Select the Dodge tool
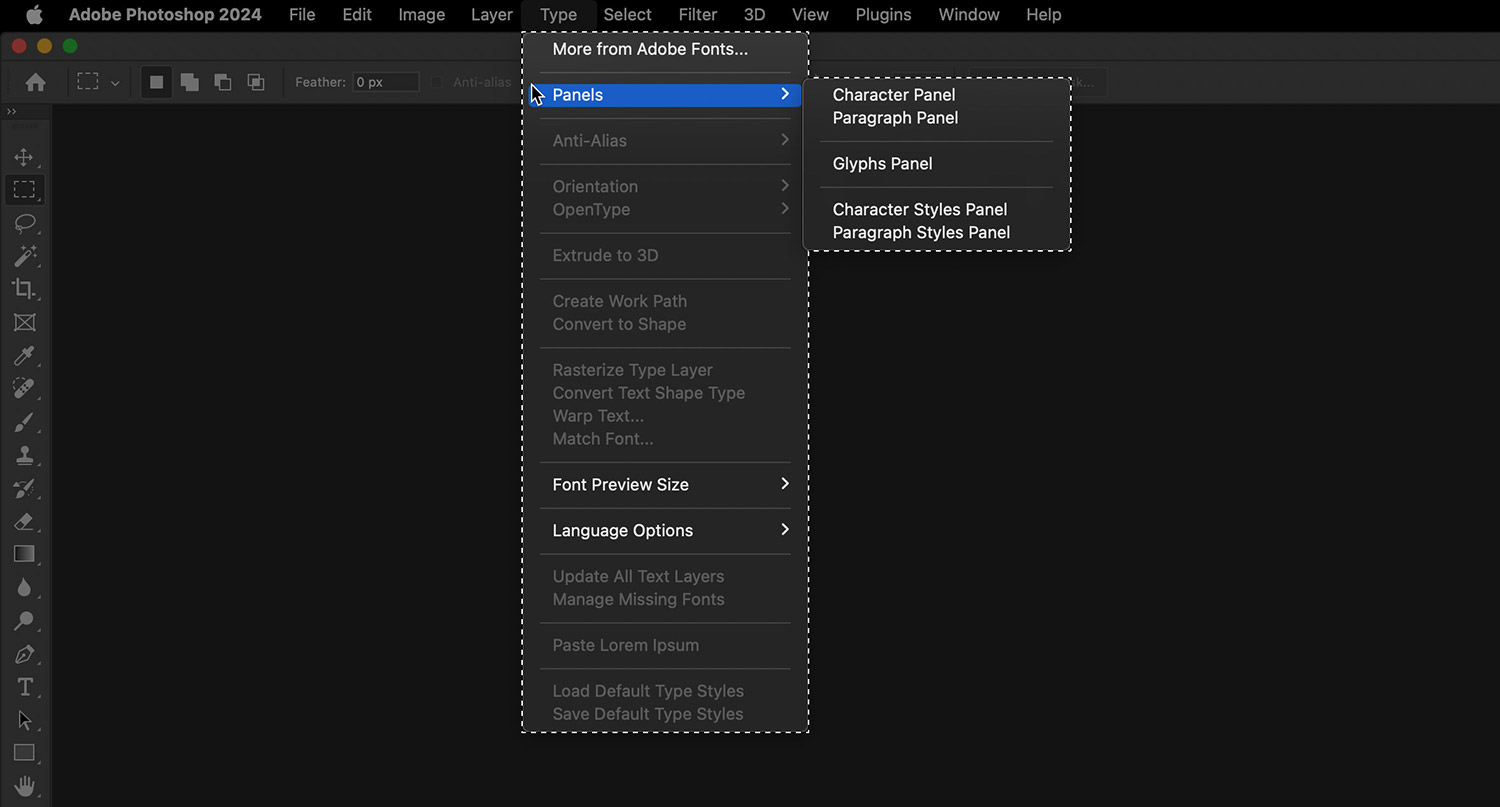The width and height of the screenshot is (1500, 807). pyautogui.click(x=24, y=620)
